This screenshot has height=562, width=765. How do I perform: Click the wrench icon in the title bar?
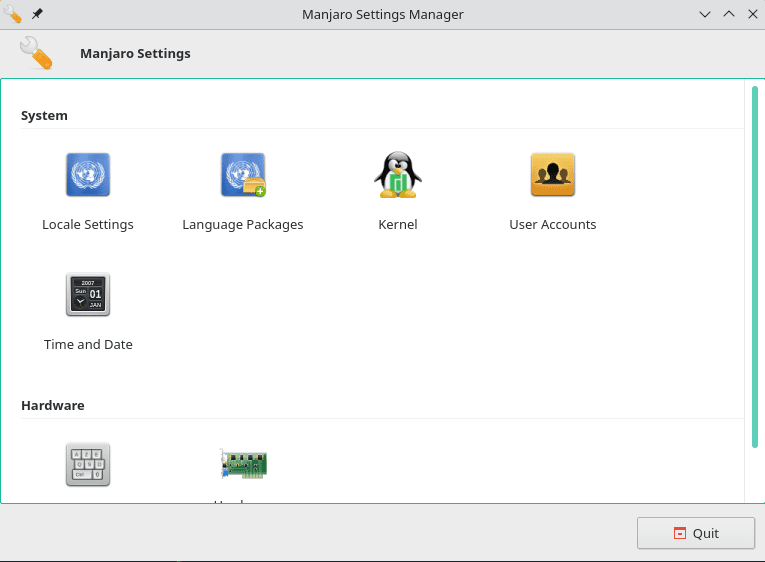(12, 14)
